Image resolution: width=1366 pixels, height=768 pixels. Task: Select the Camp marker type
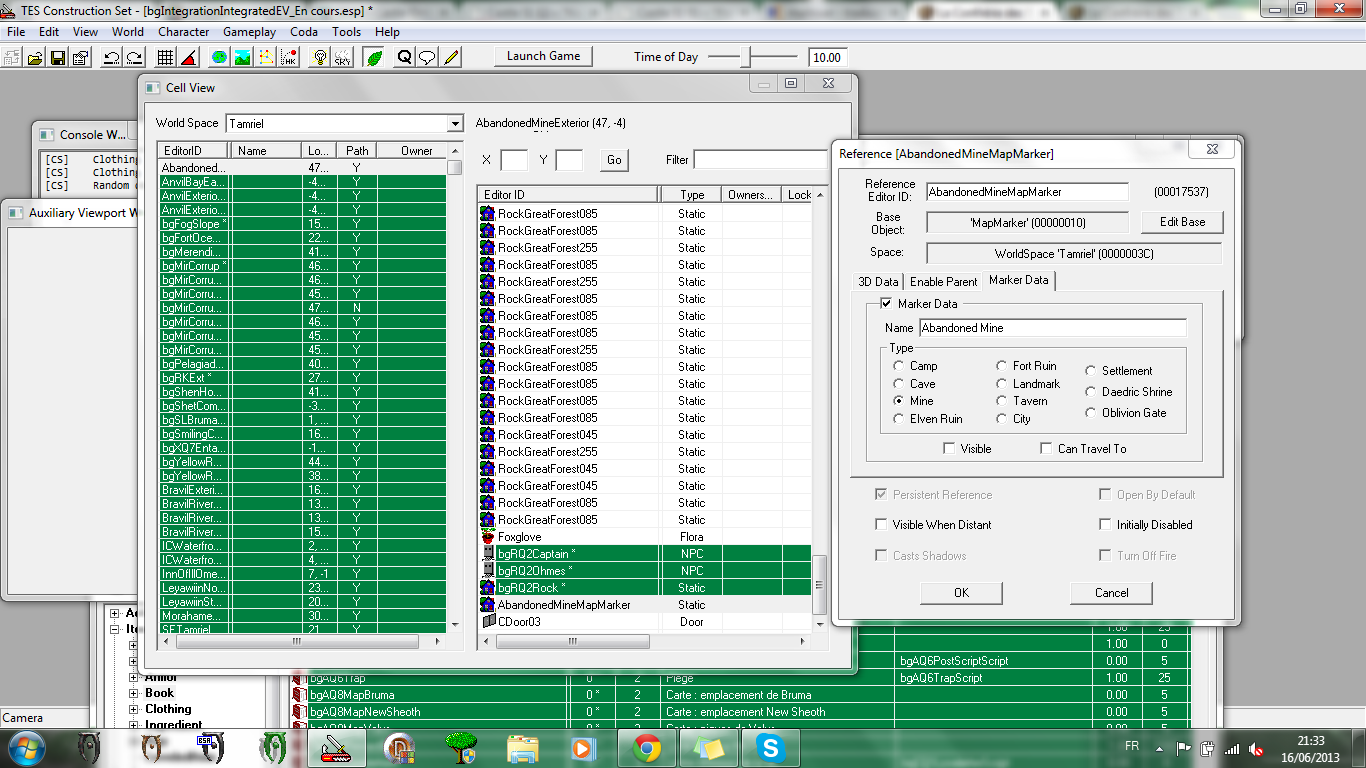pos(899,366)
